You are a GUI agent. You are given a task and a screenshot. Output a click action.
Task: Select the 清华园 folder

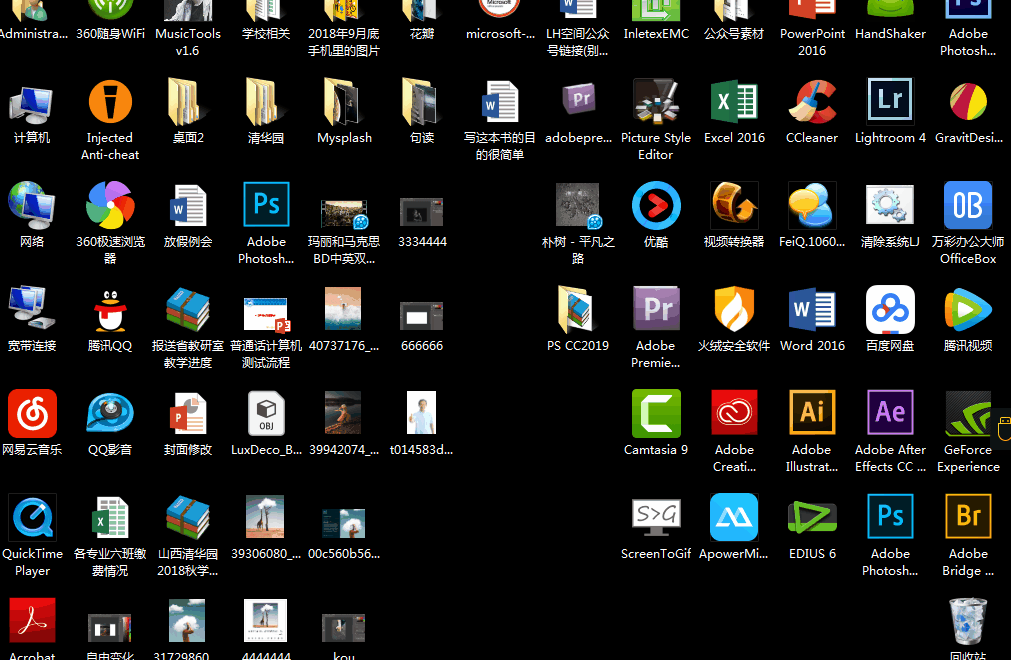[266, 102]
